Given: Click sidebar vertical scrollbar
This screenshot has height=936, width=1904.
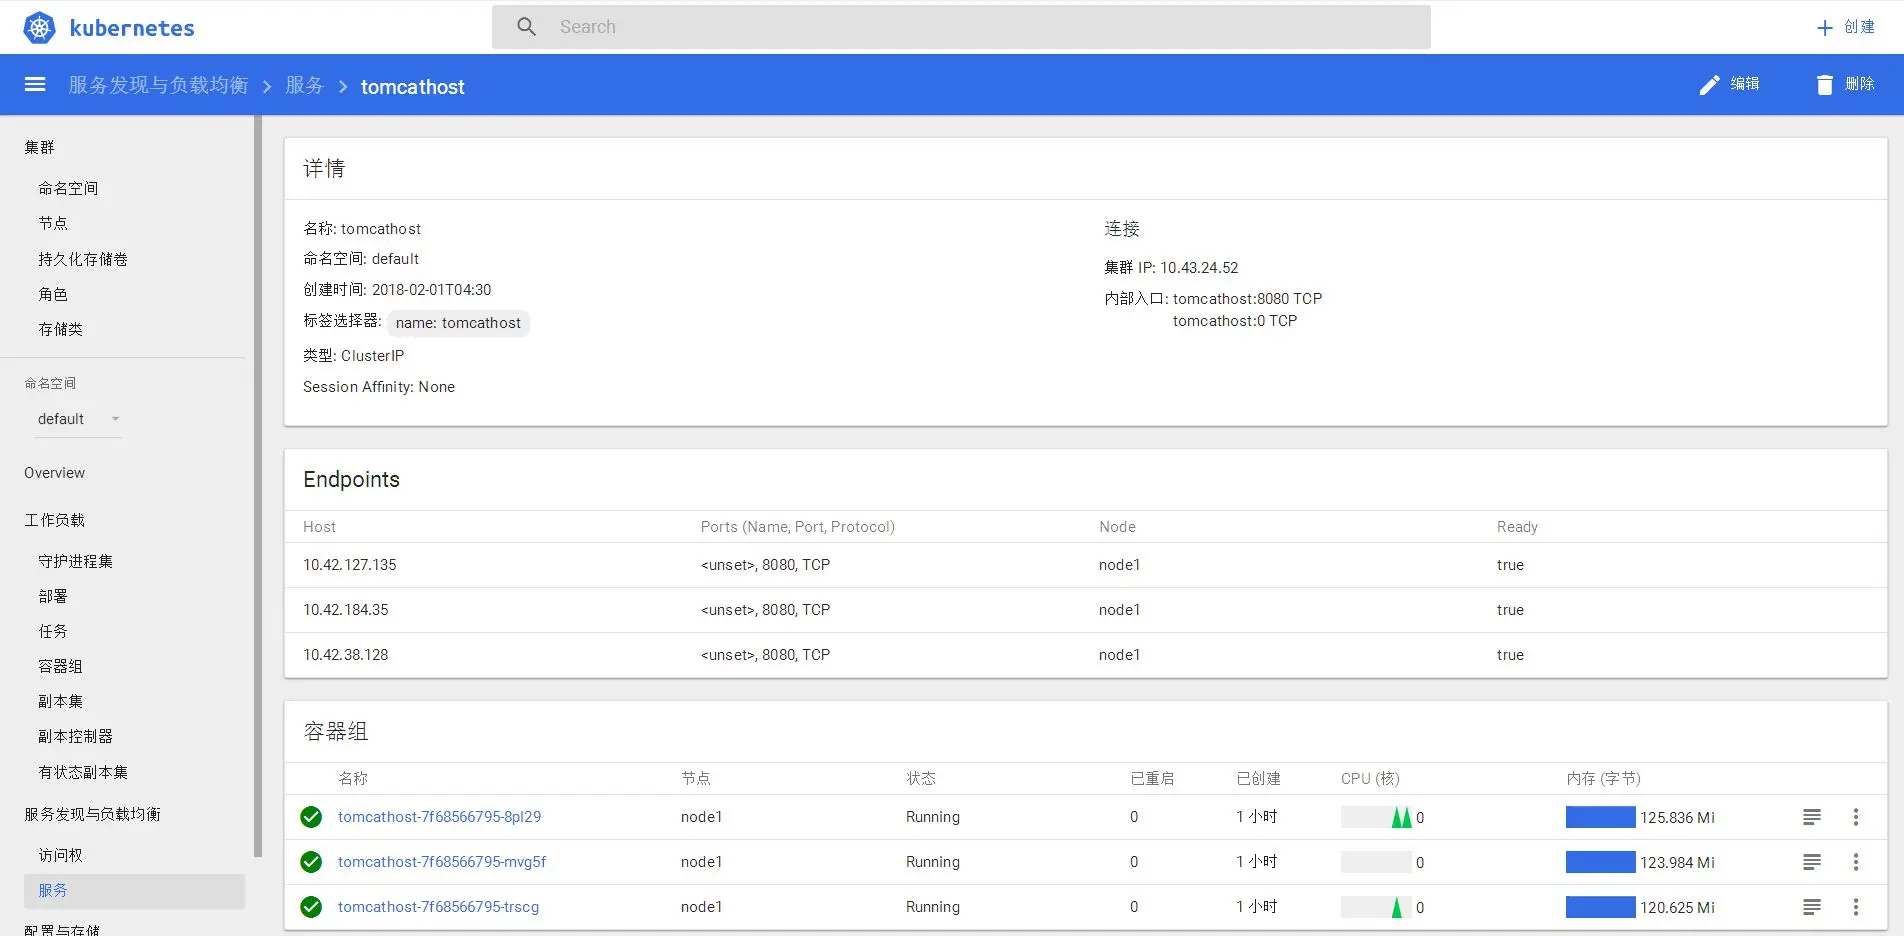Looking at the screenshot, I should coord(258,485).
